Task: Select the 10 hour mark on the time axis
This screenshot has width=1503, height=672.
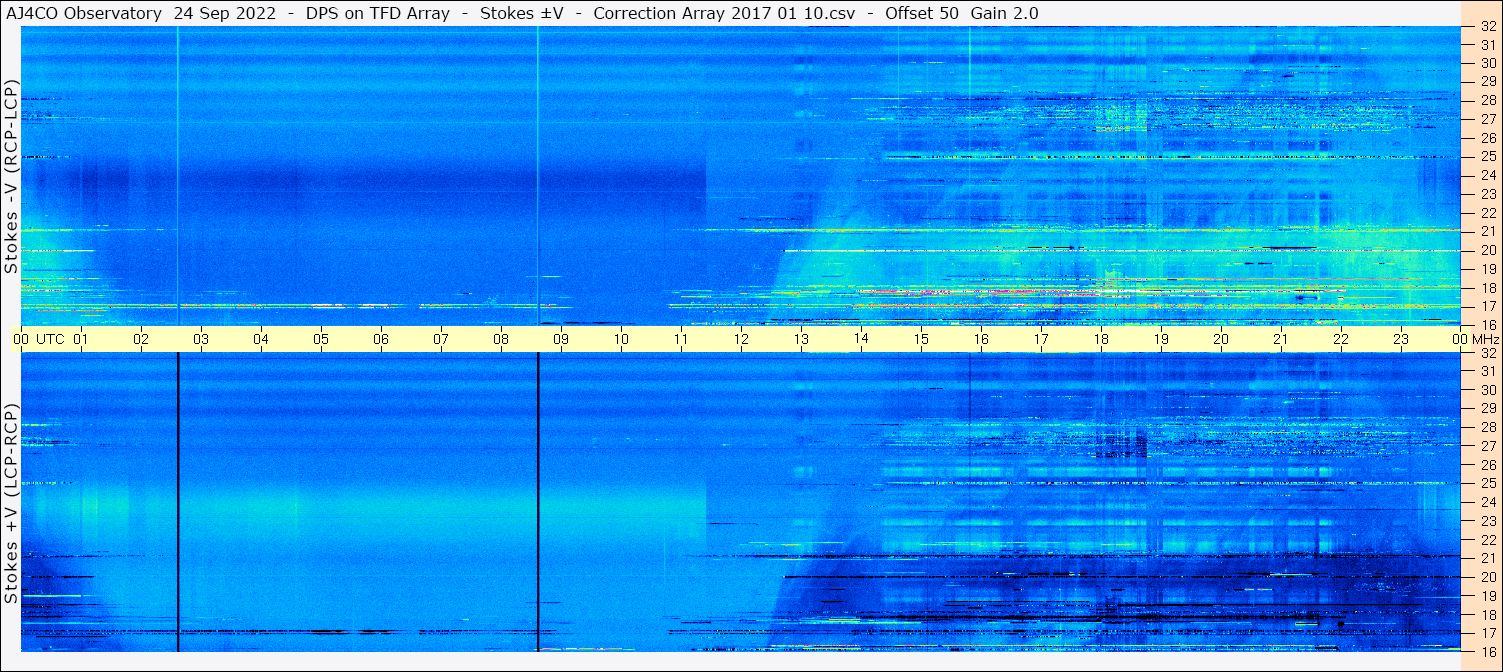Action: 621,339
